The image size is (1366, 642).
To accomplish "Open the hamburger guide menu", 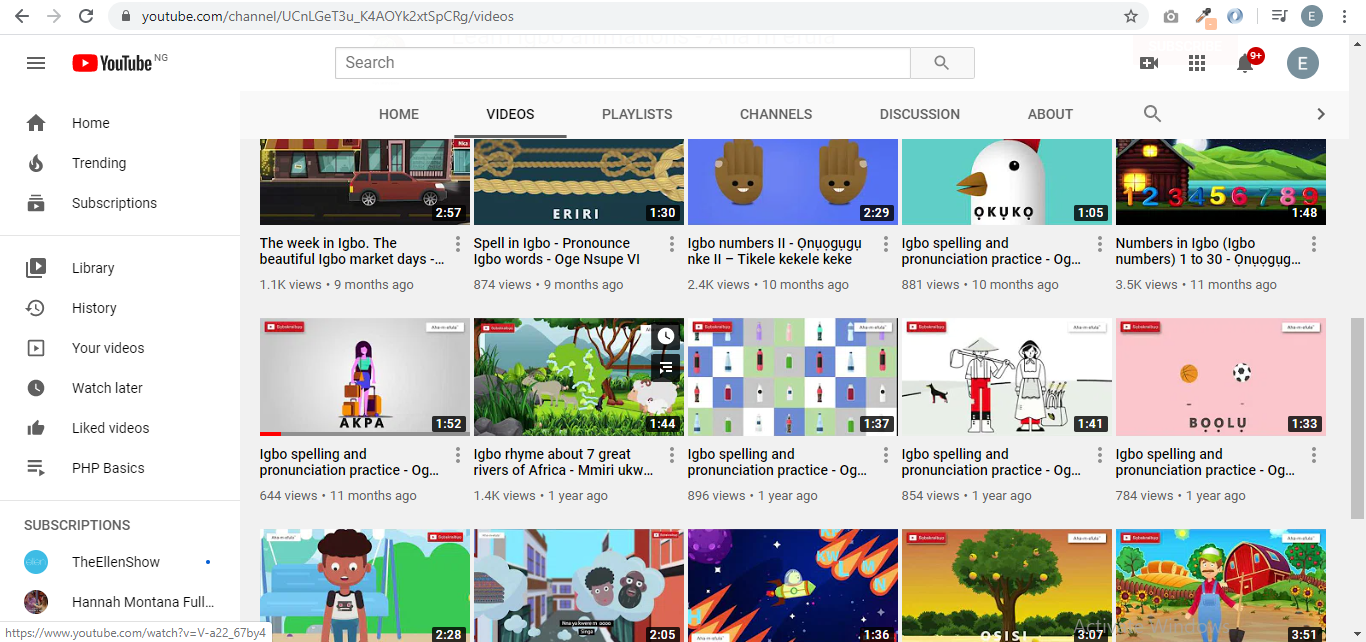I will coord(36,63).
